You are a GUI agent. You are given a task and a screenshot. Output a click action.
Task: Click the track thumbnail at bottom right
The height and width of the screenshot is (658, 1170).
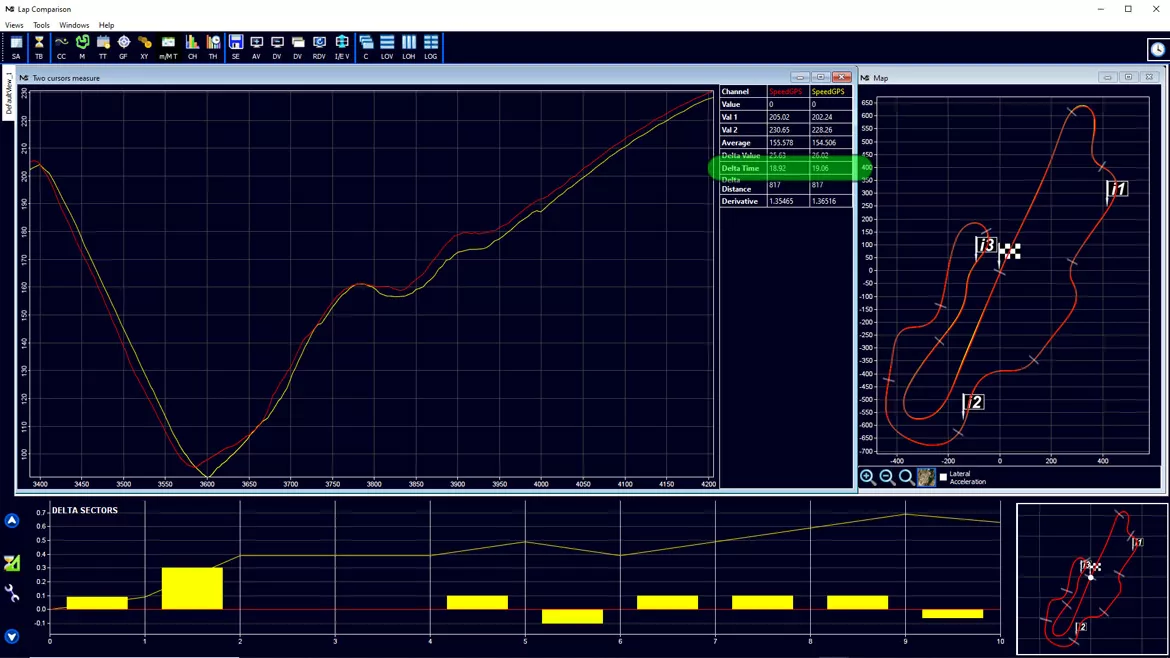[x=1092, y=579]
